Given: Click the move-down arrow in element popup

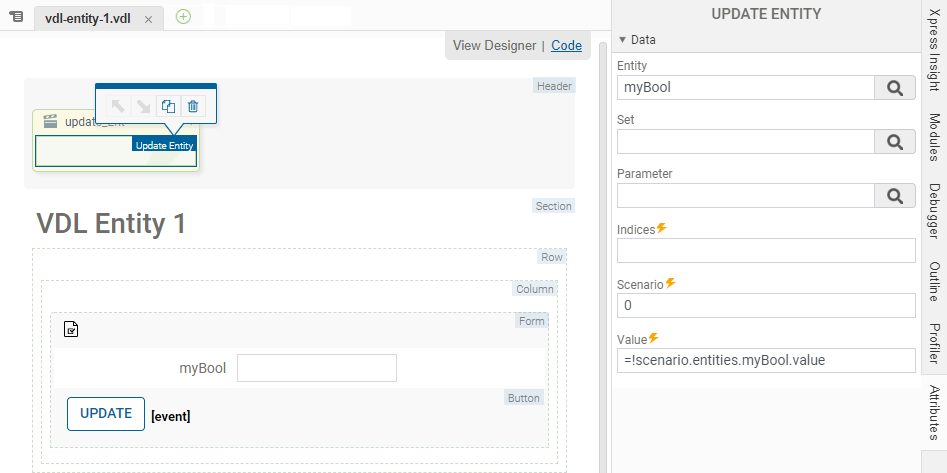Looking at the screenshot, I should tap(143, 106).
